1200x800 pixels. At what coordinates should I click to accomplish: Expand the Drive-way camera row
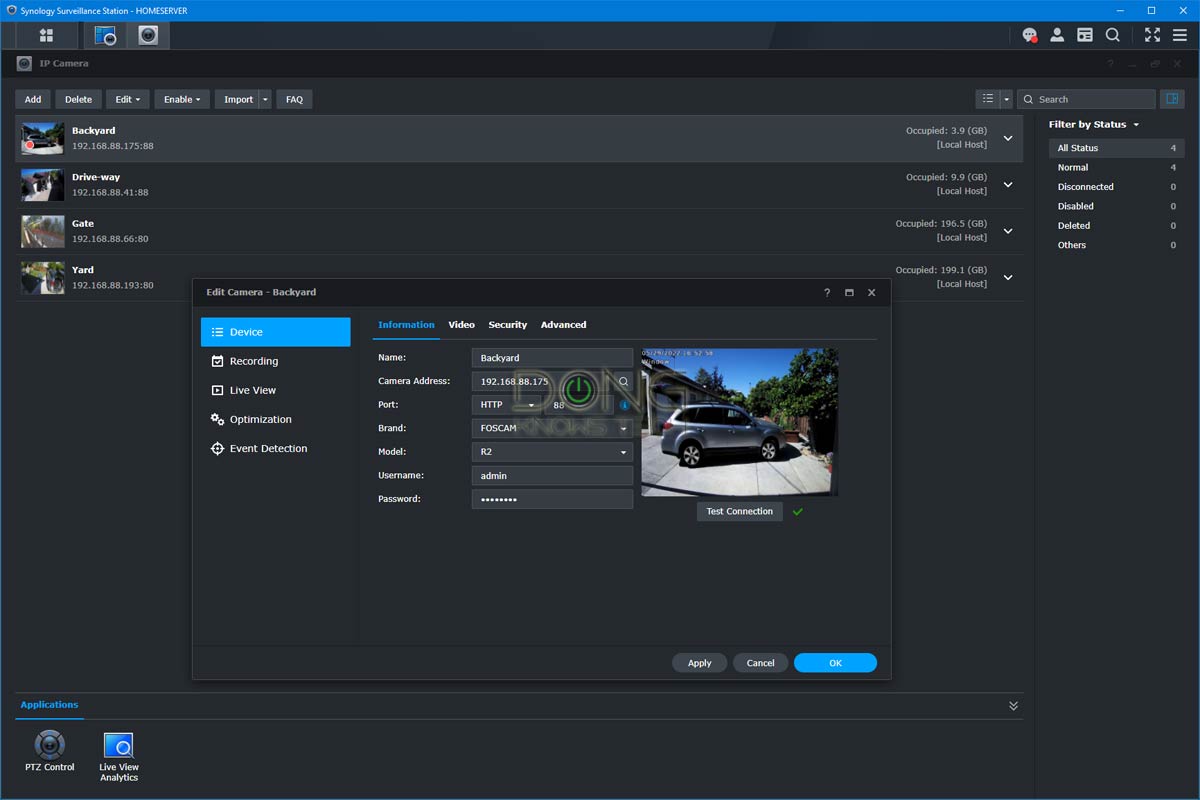[1008, 184]
